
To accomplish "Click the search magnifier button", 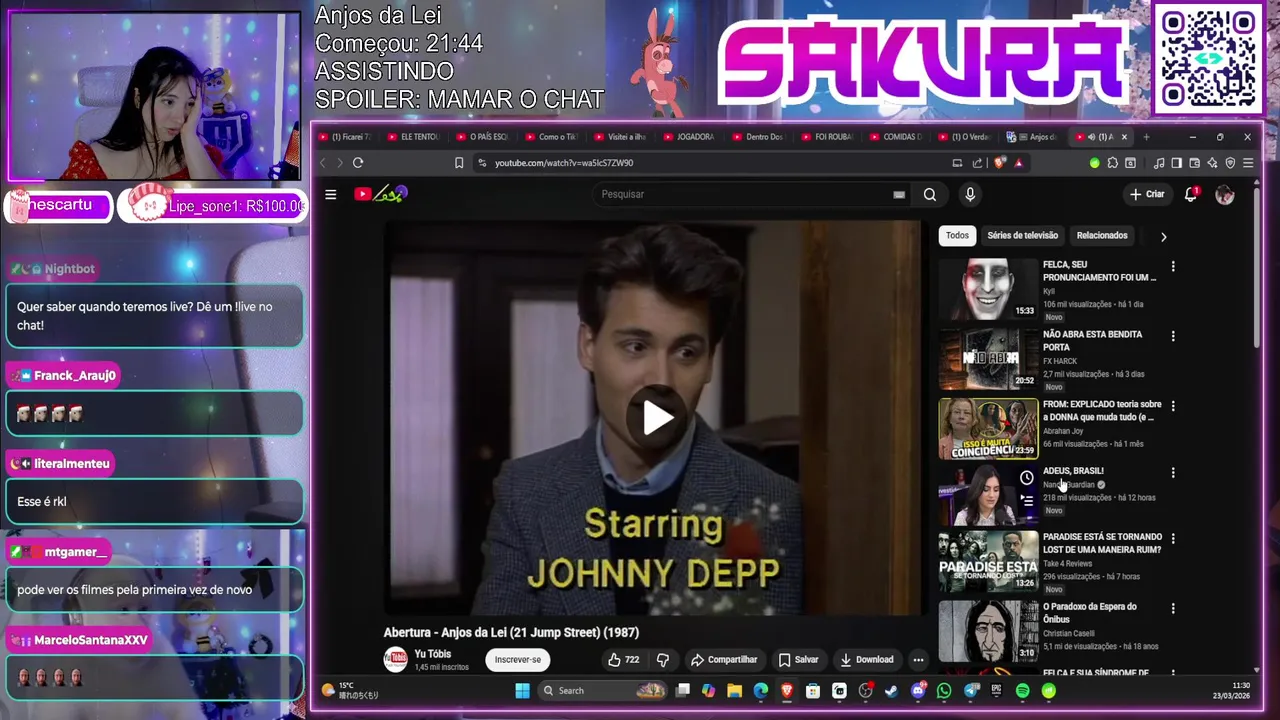I will pos(930,194).
